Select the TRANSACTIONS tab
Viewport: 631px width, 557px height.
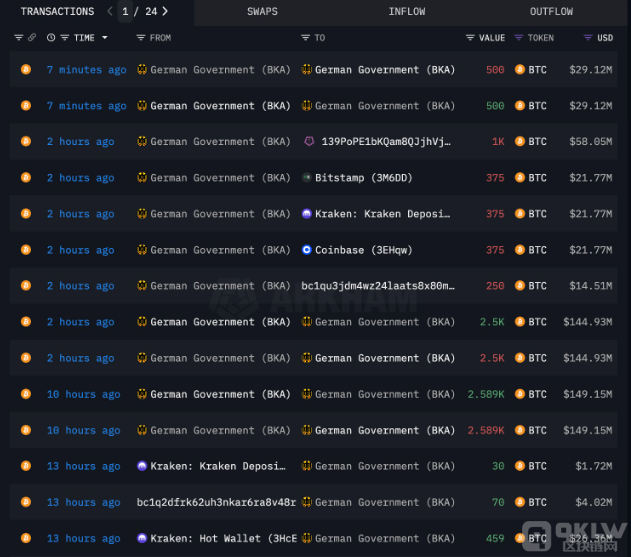(x=58, y=12)
